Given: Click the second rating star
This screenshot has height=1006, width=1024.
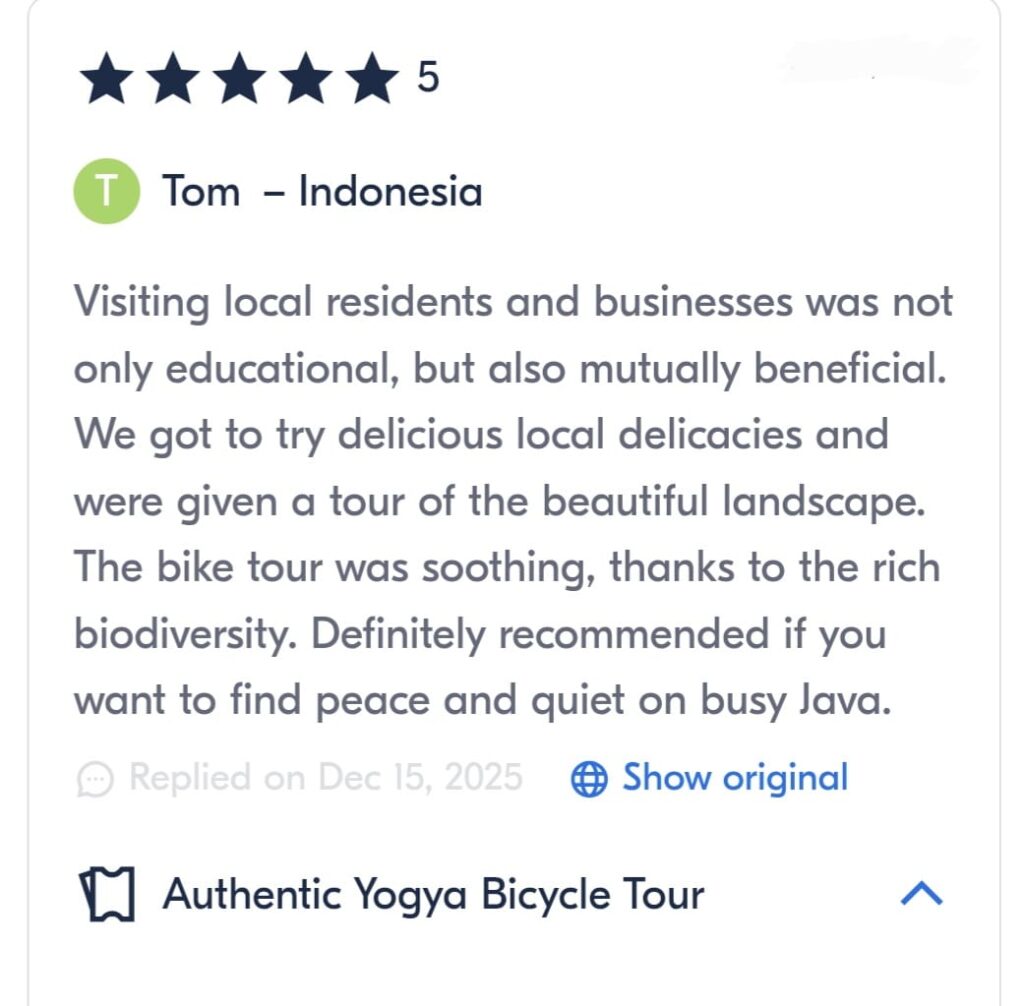Looking at the screenshot, I should pos(175,80).
